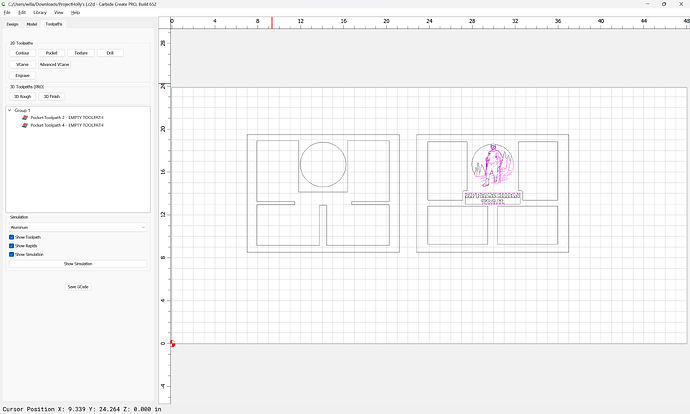The image size is (690, 414).
Task: Open the Library menu
Action: tap(38, 12)
